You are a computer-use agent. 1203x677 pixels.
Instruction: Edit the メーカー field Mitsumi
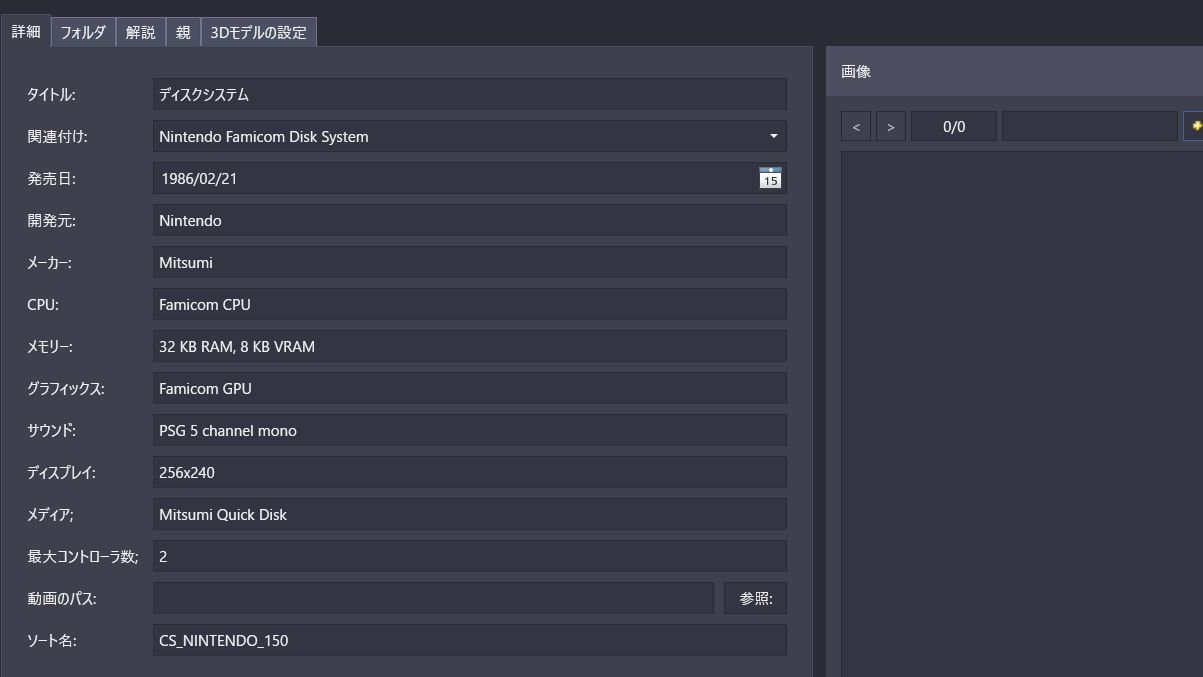pos(470,262)
